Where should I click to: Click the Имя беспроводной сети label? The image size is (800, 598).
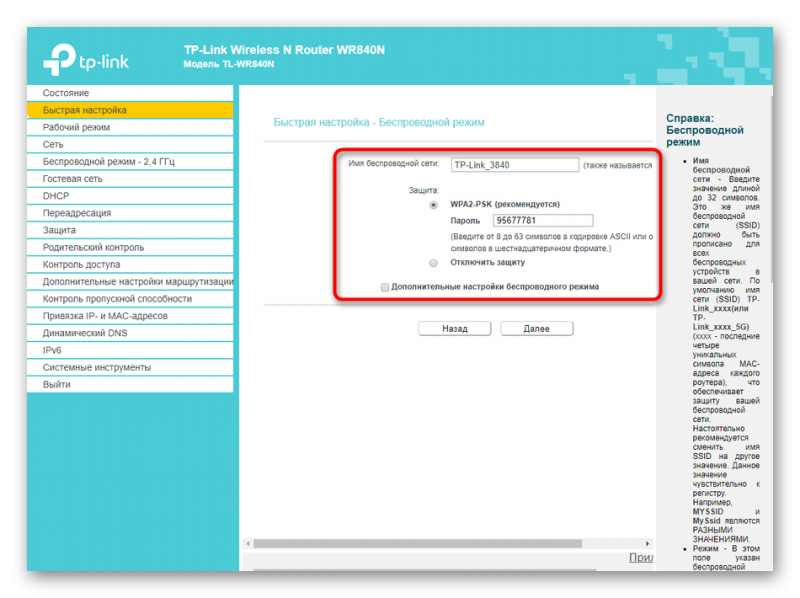tap(393, 163)
